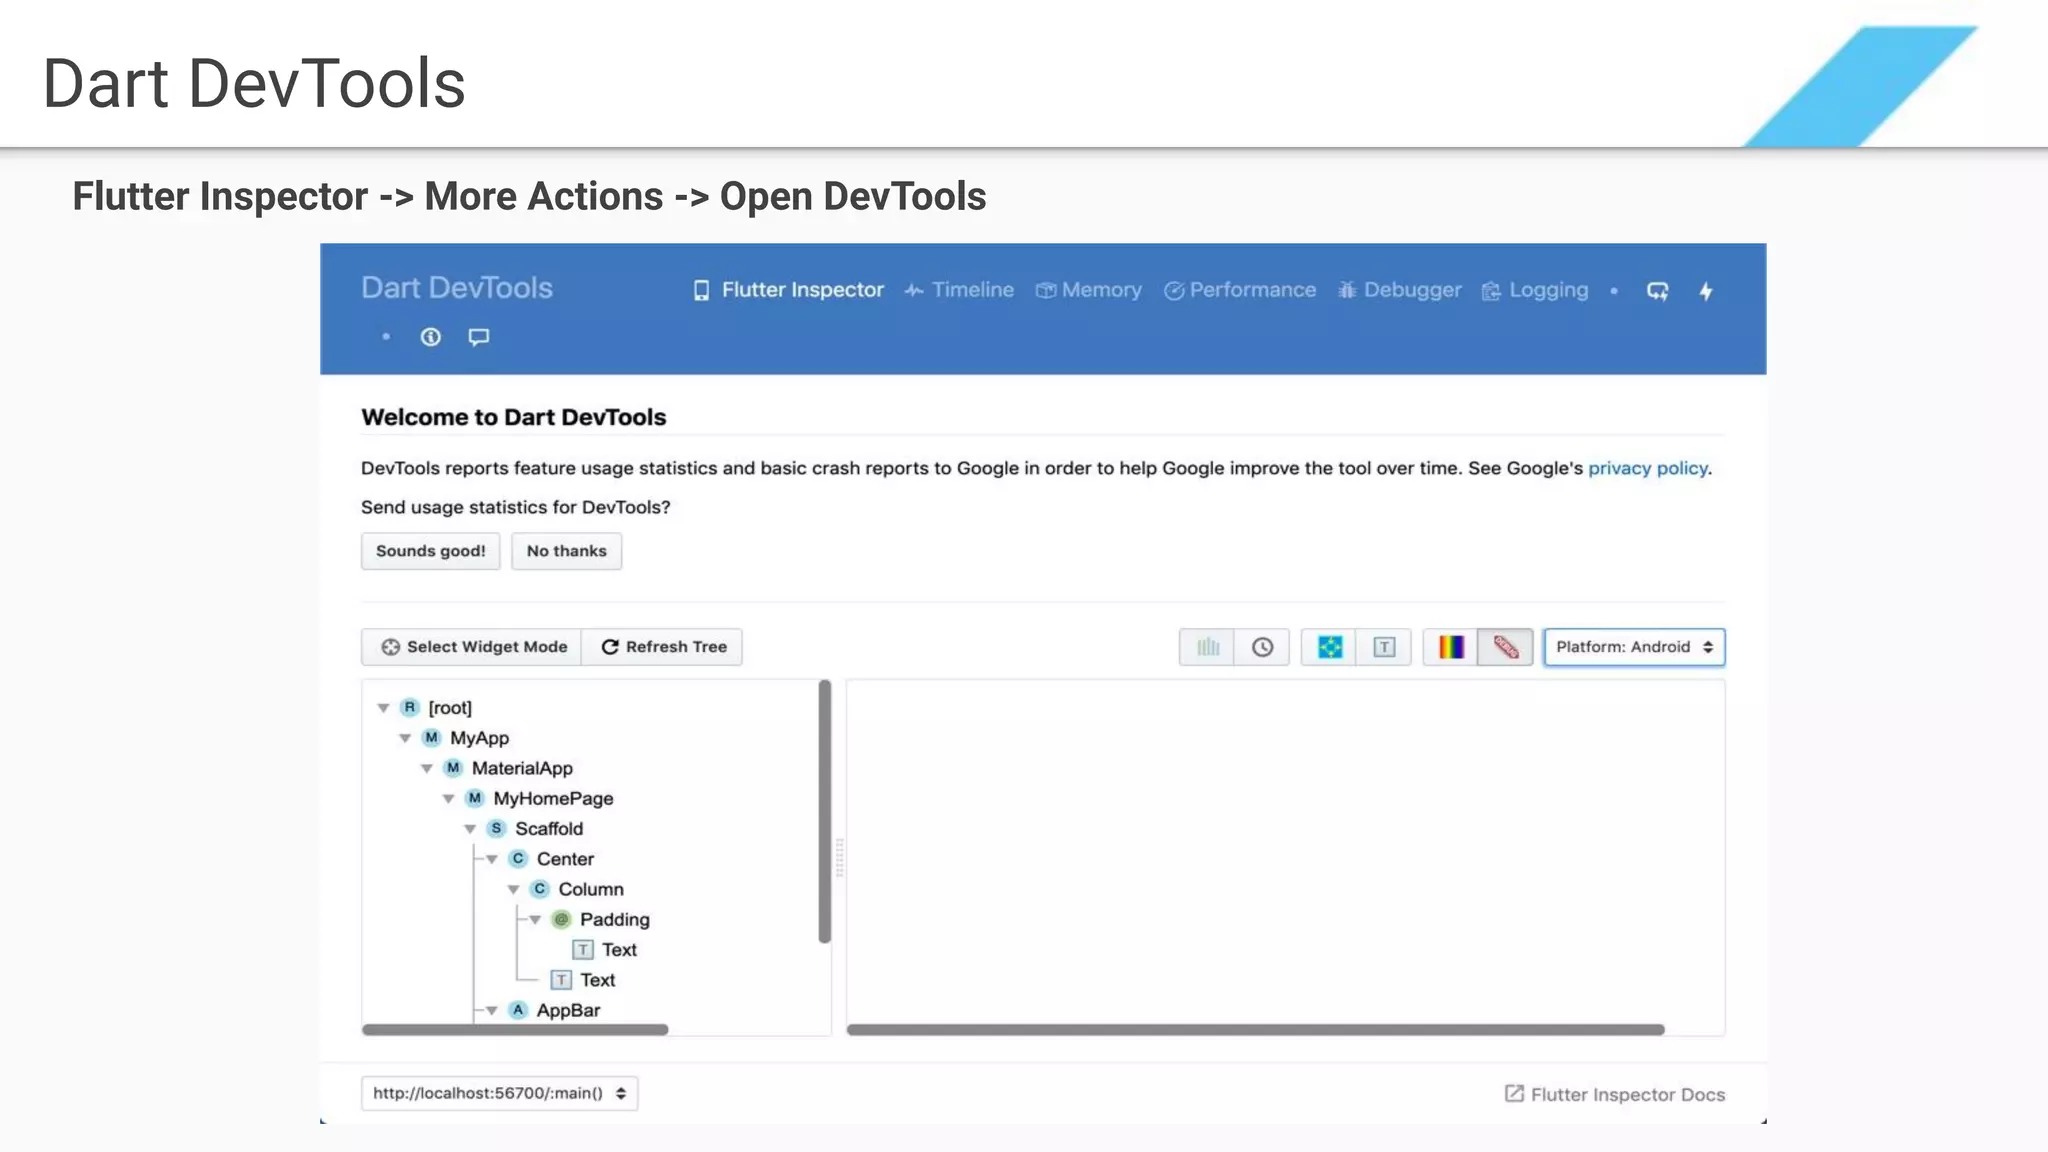
Task: Toggle the debug paint blue icon
Action: (1329, 647)
